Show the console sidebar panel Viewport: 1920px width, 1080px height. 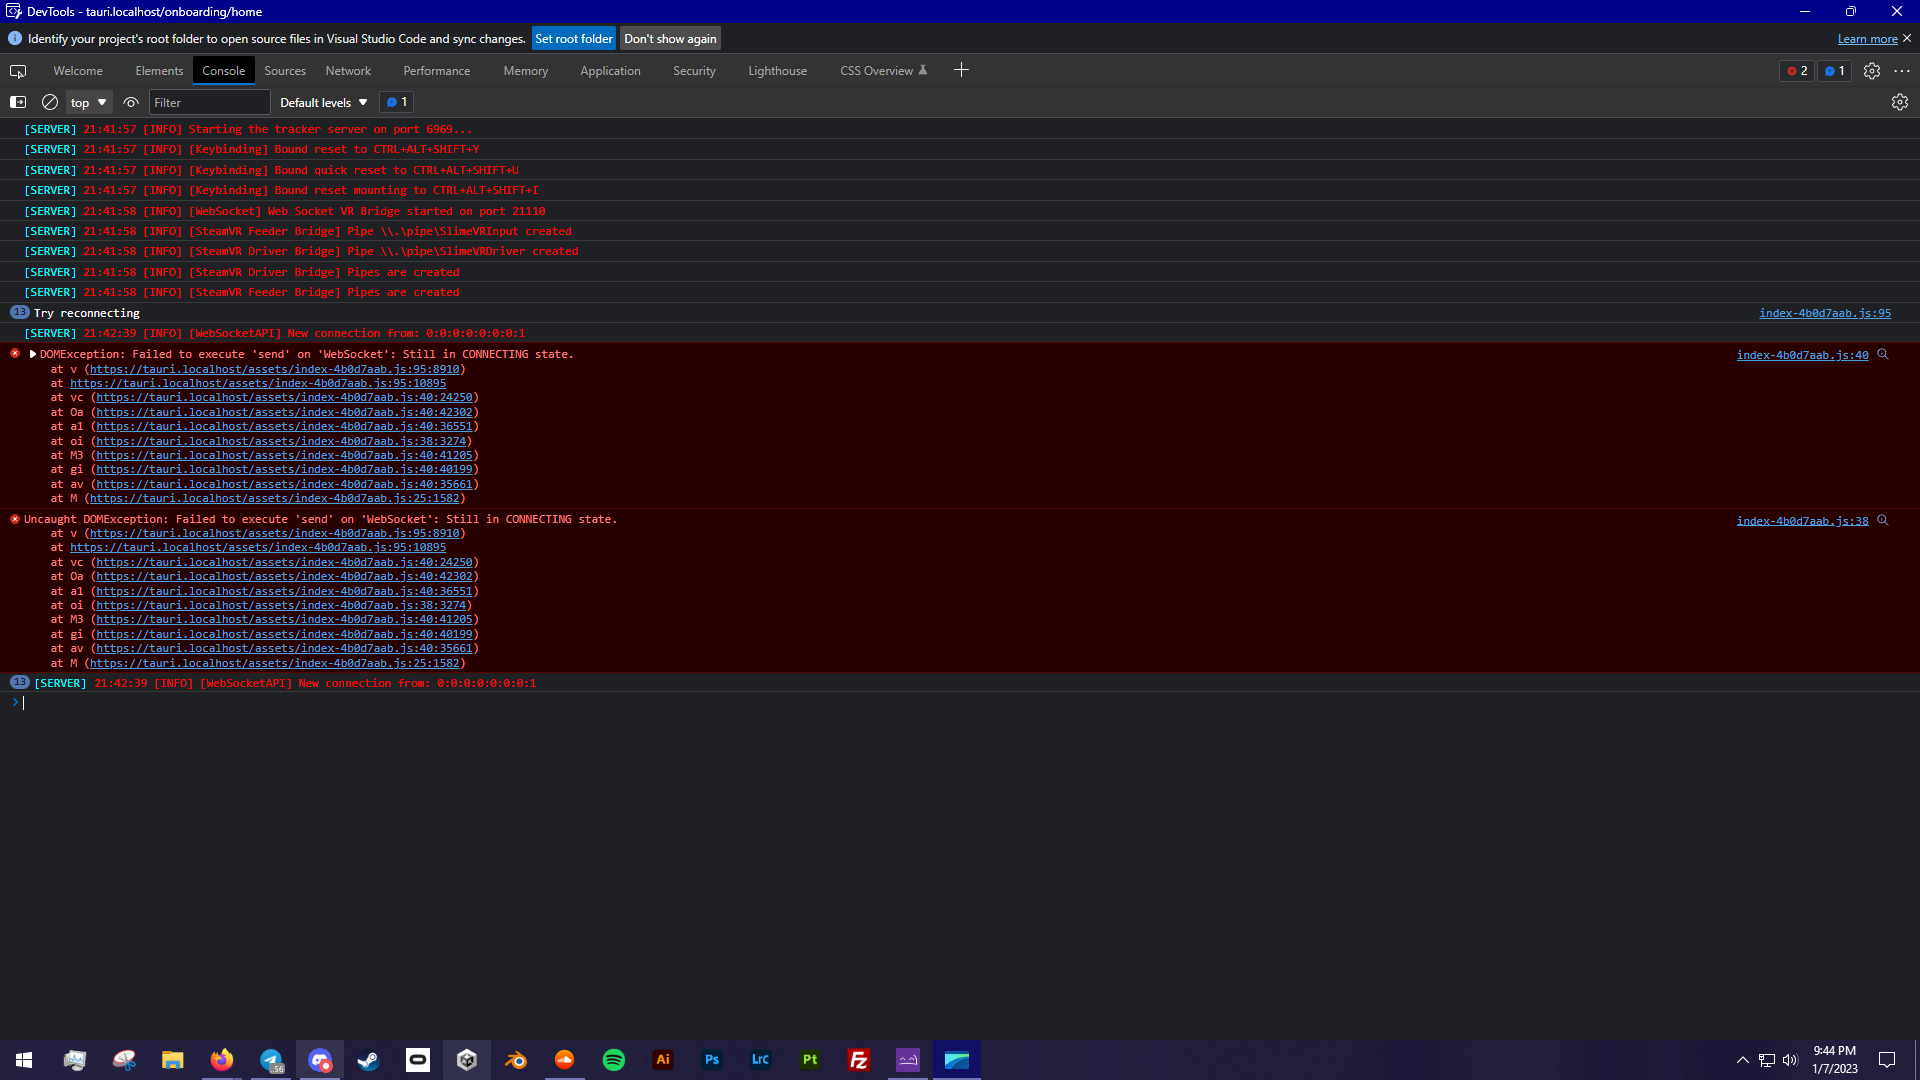click(x=18, y=102)
